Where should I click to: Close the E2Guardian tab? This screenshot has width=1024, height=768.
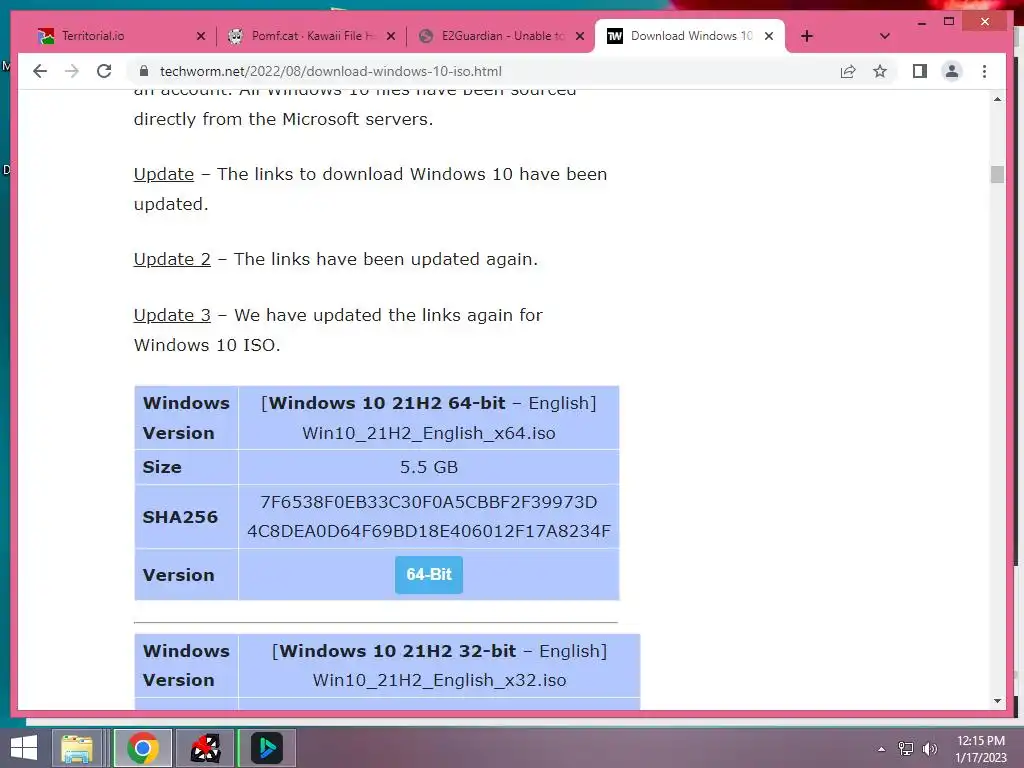(579, 36)
